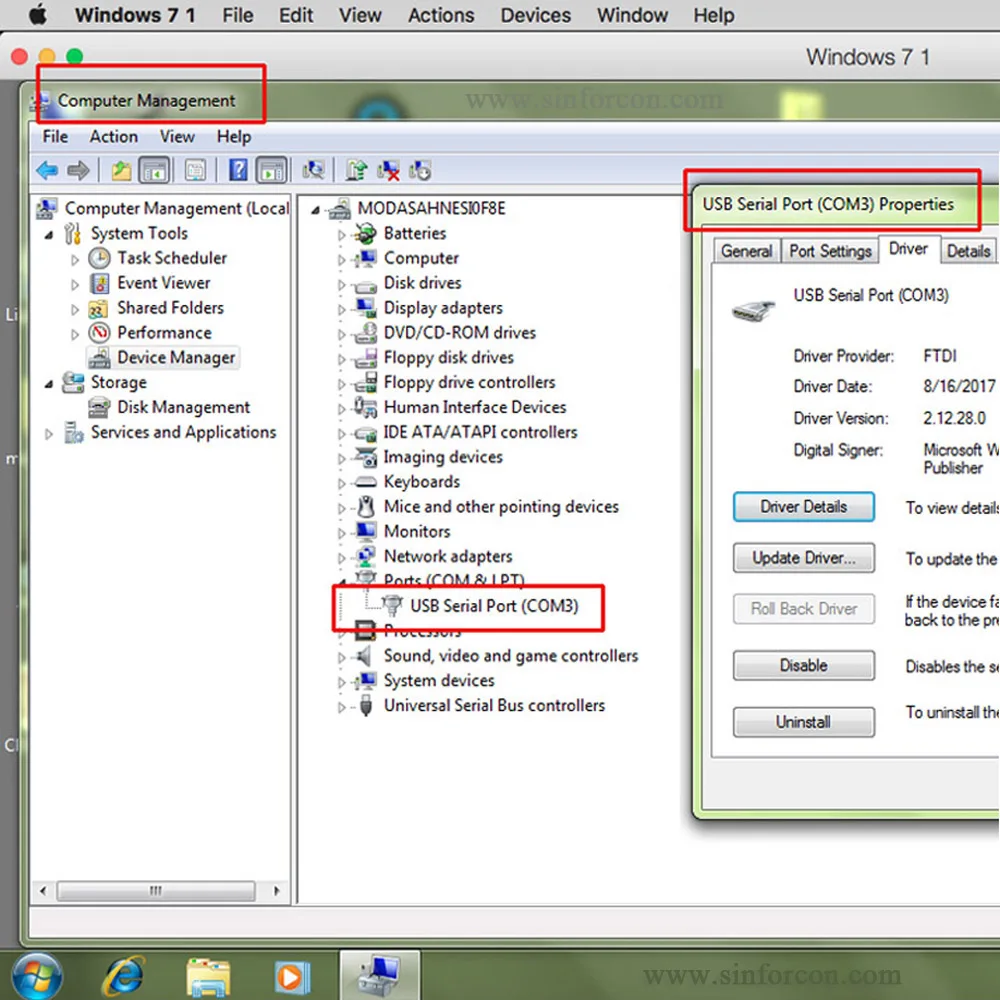Switch to the General tab
Image resolution: width=1000 pixels, height=1000 pixels.
pos(746,251)
